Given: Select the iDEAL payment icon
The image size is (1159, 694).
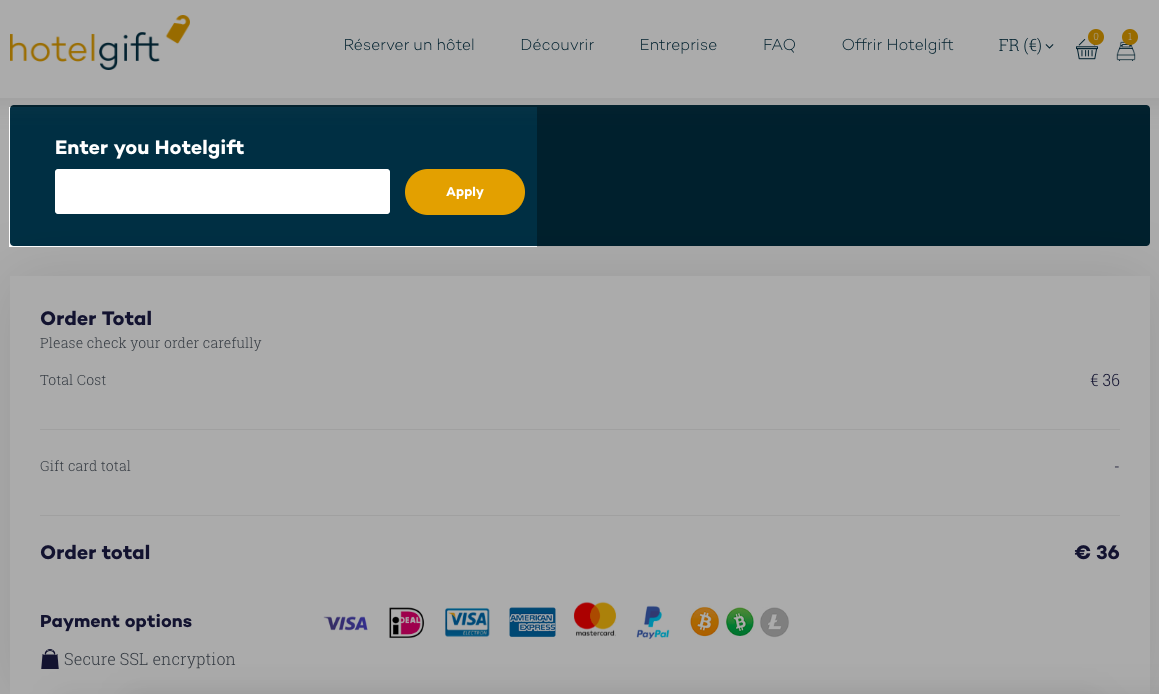Looking at the screenshot, I should (407, 622).
